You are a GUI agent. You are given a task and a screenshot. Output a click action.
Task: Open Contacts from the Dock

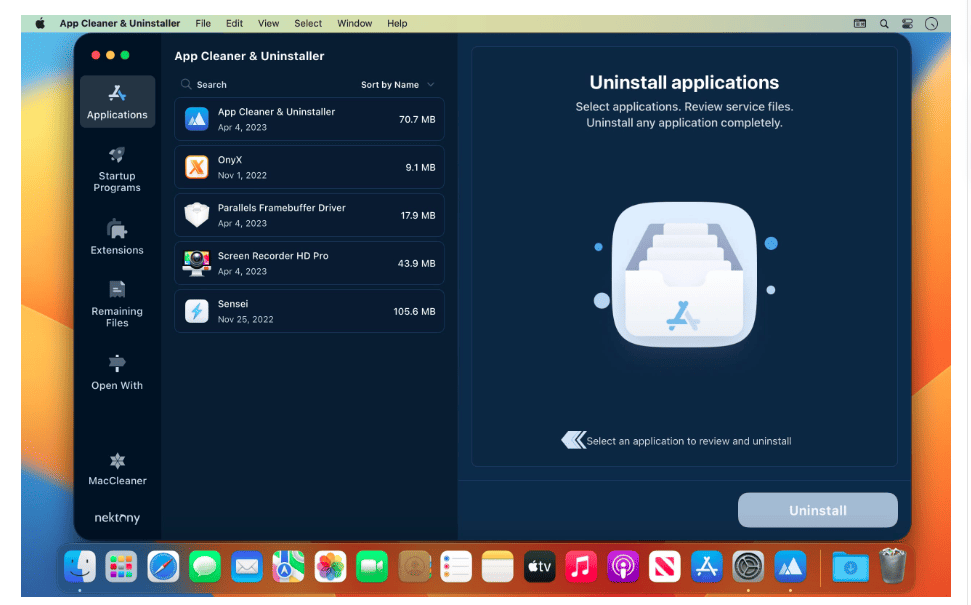pyautogui.click(x=414, y=566)
